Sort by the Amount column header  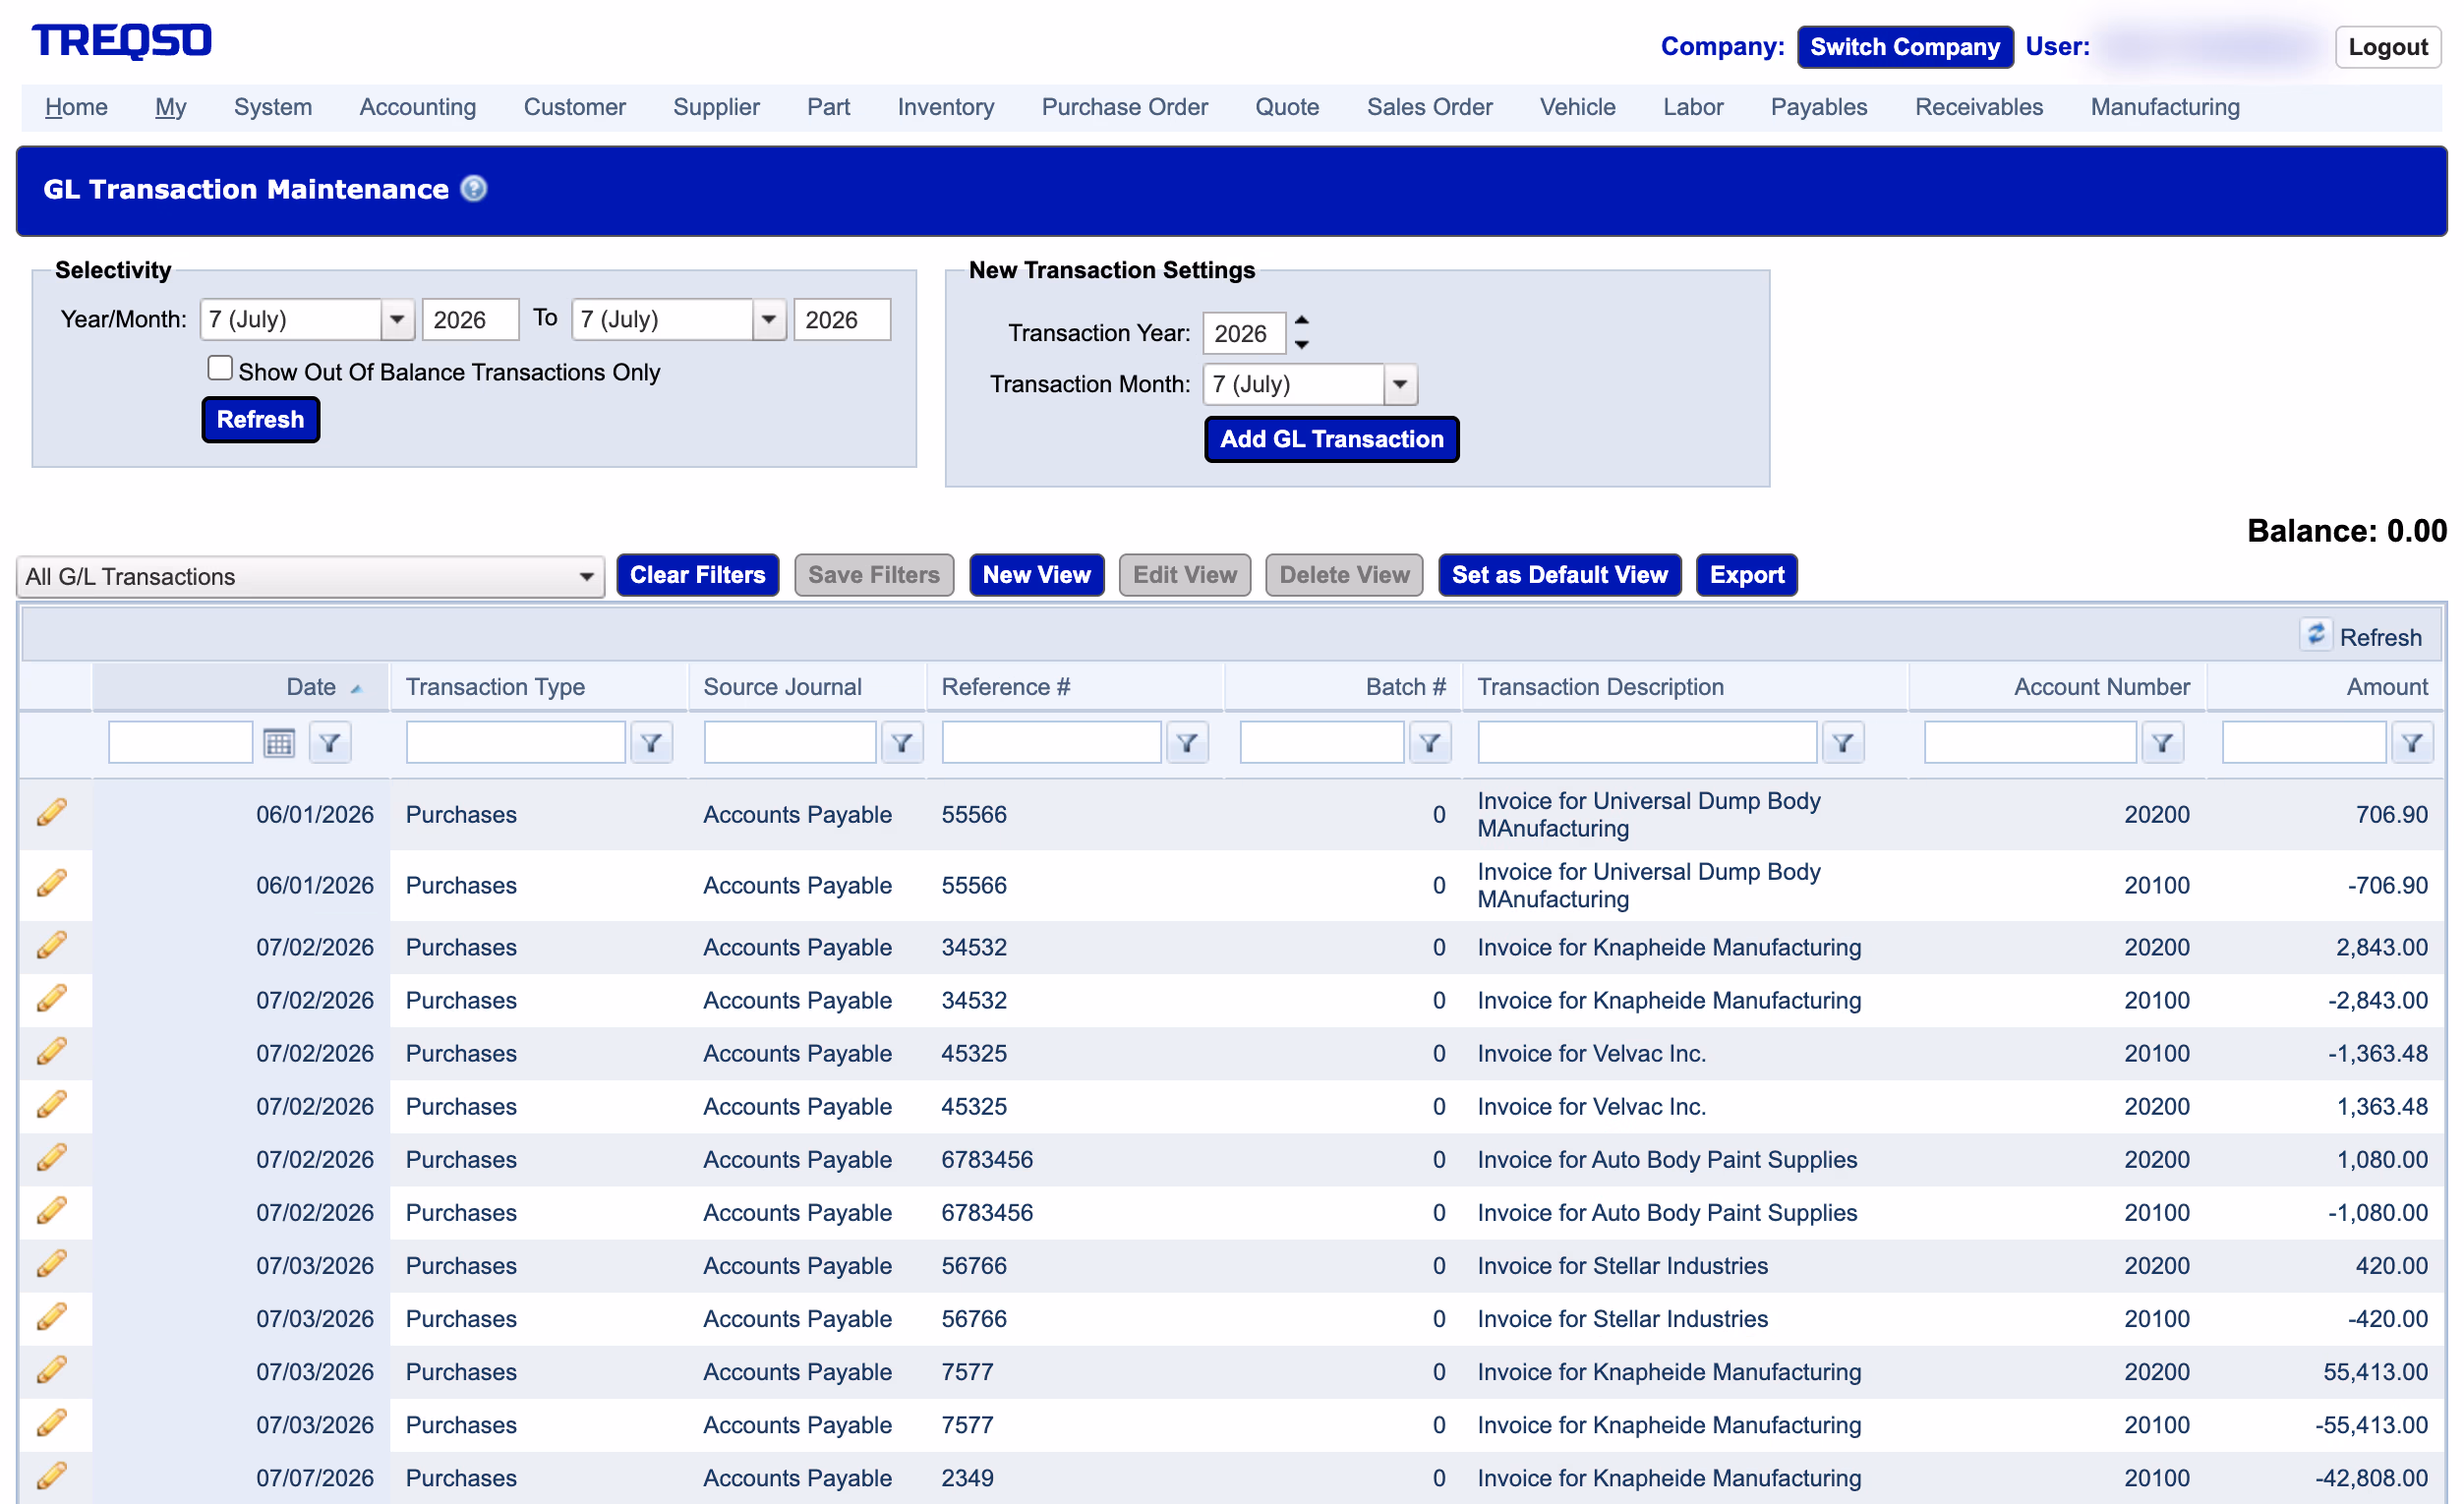[x=2386, y=687]
